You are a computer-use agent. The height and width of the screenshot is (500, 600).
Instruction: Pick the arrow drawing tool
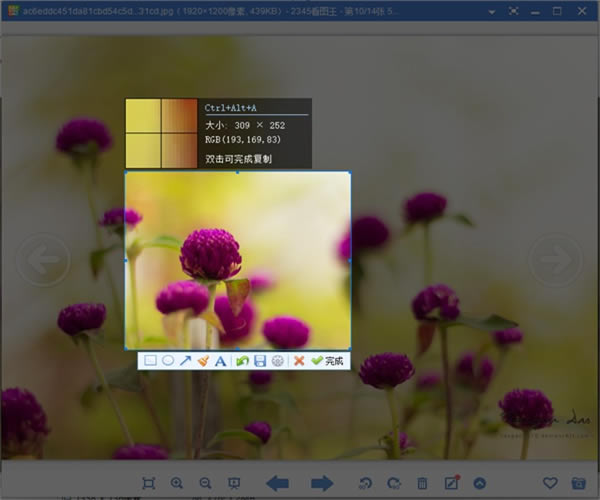pos(185,360)
